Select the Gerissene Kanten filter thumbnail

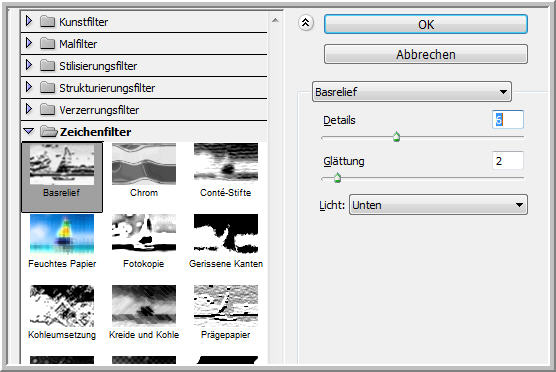point(226,234)
